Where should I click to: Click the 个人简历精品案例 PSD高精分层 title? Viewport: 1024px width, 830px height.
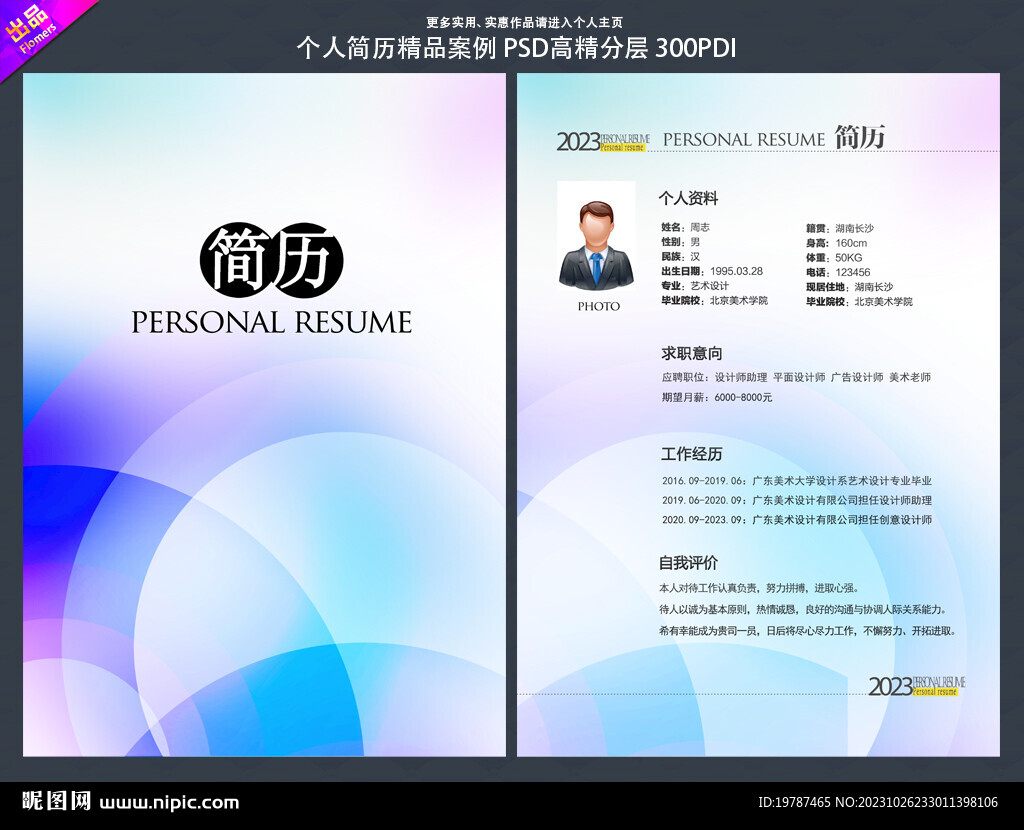click(516, 48)
